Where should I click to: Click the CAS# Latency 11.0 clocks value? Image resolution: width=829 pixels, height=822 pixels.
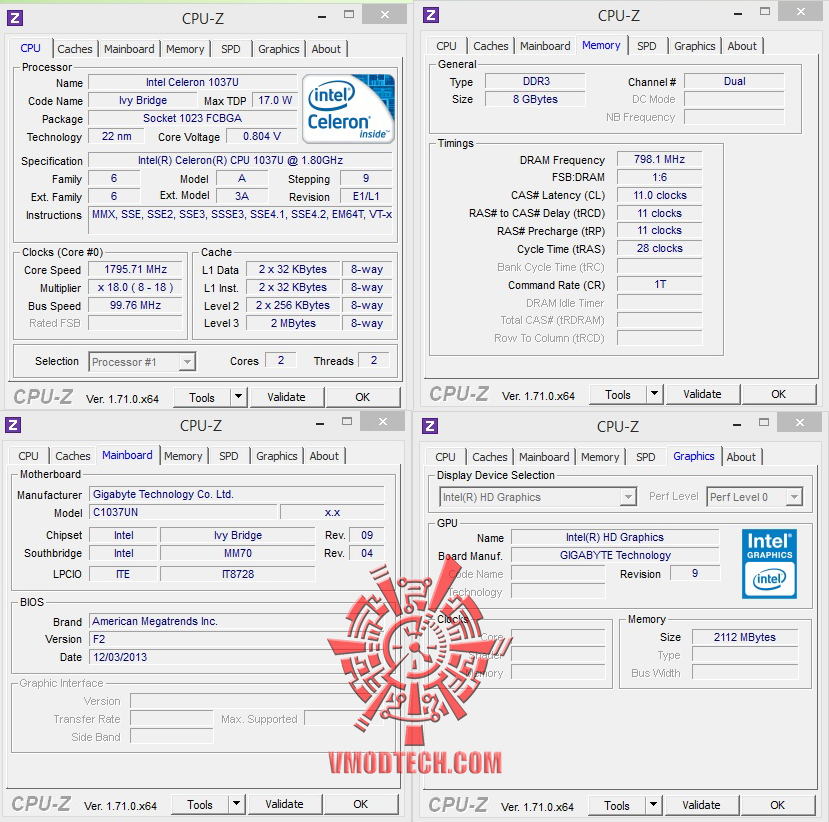pyautogui.click(x=659, y=195)
